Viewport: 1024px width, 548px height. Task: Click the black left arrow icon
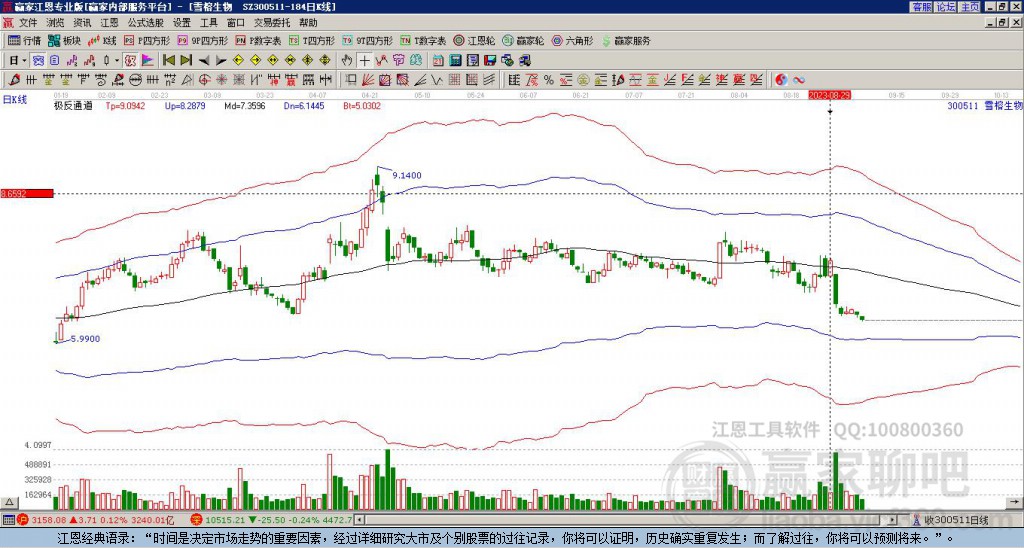click(x=204, y=61)
